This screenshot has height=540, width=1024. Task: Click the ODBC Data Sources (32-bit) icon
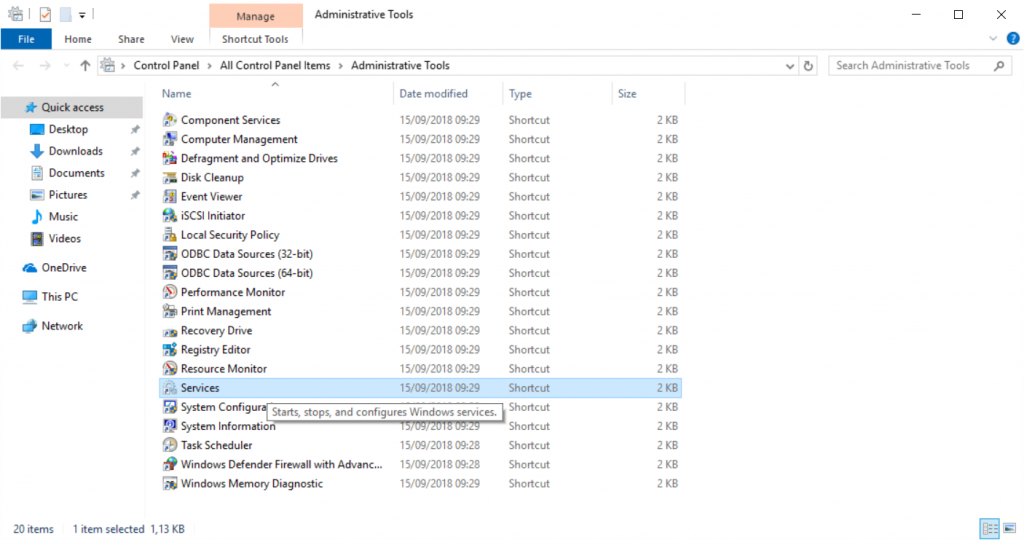click(x=170, y=253)
